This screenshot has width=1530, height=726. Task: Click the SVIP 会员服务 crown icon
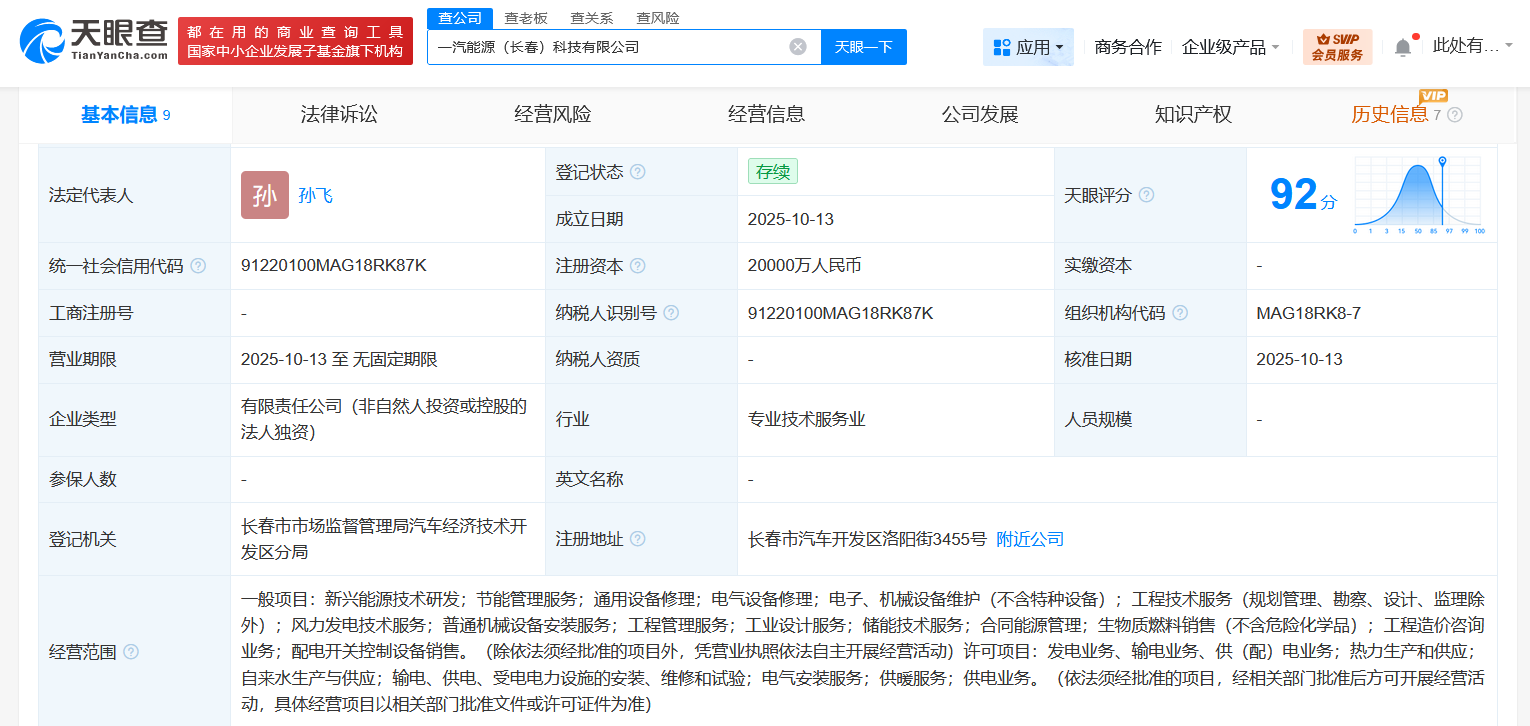click(1324, 38)
